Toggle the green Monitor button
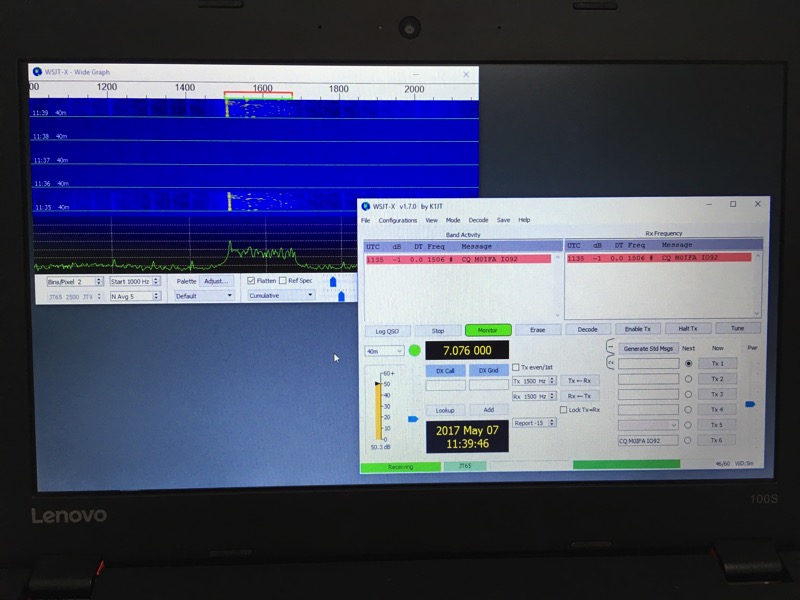 coord(488,330)
